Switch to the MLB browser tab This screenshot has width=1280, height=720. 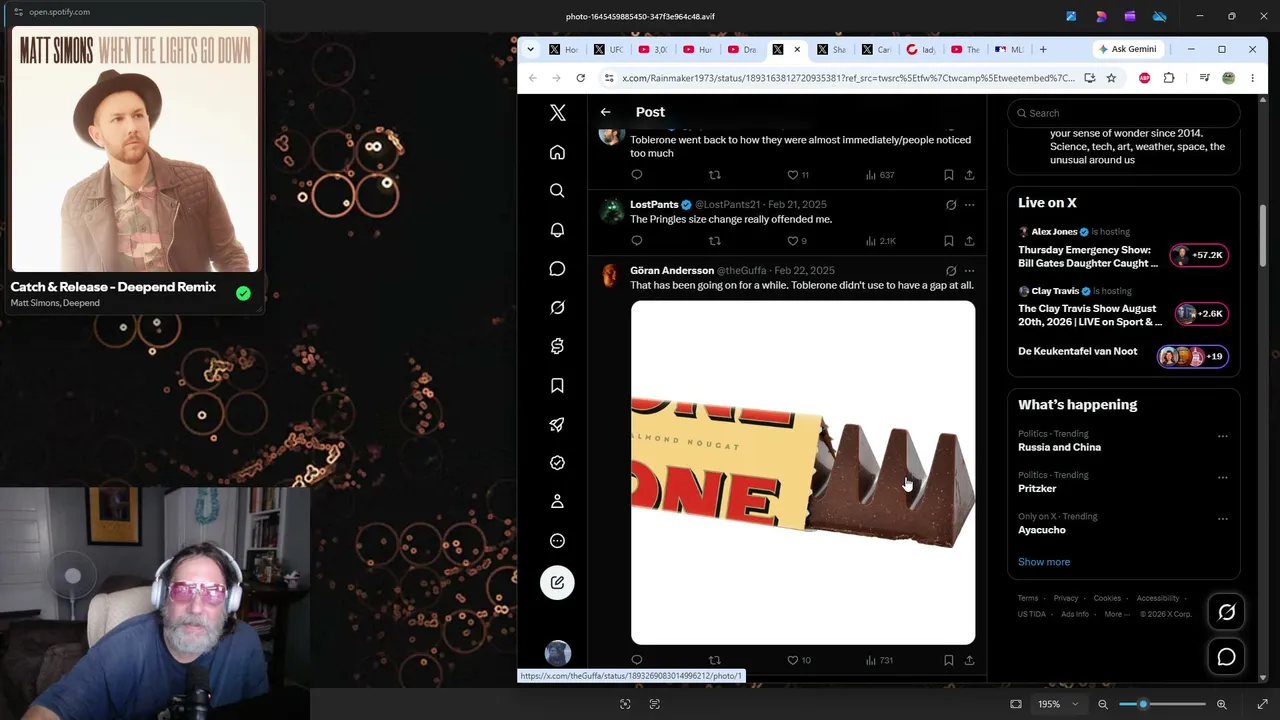click(1009, 49)
